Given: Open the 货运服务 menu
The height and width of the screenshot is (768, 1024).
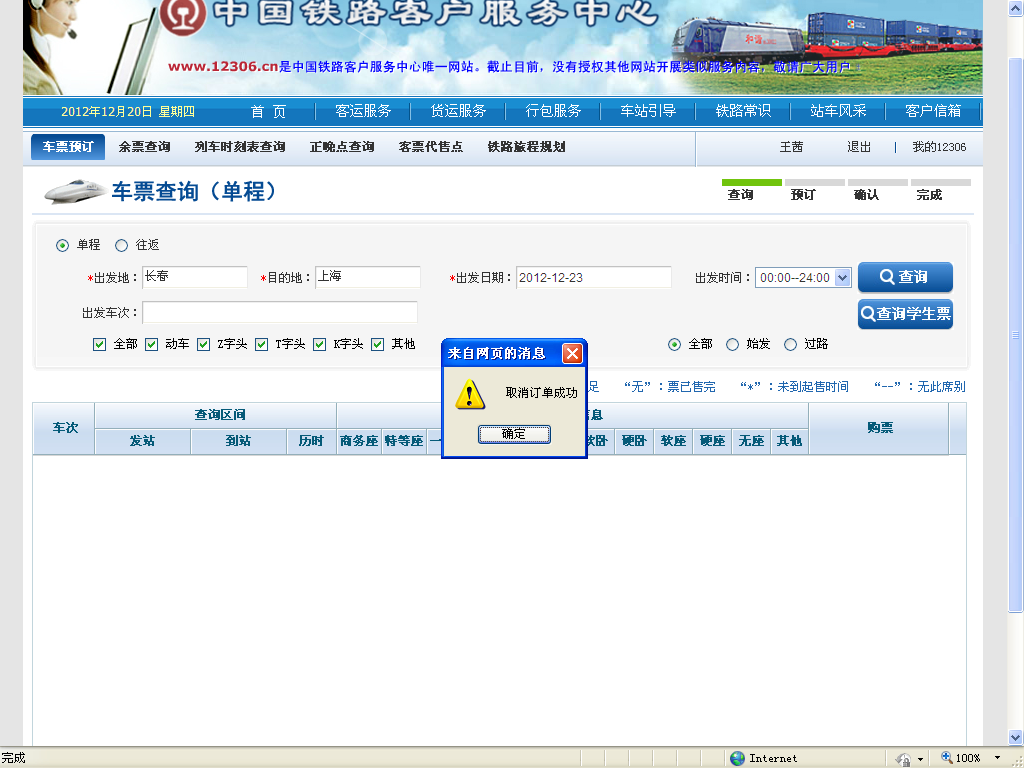Looking at the screenshot, I should tap(458, 112).
